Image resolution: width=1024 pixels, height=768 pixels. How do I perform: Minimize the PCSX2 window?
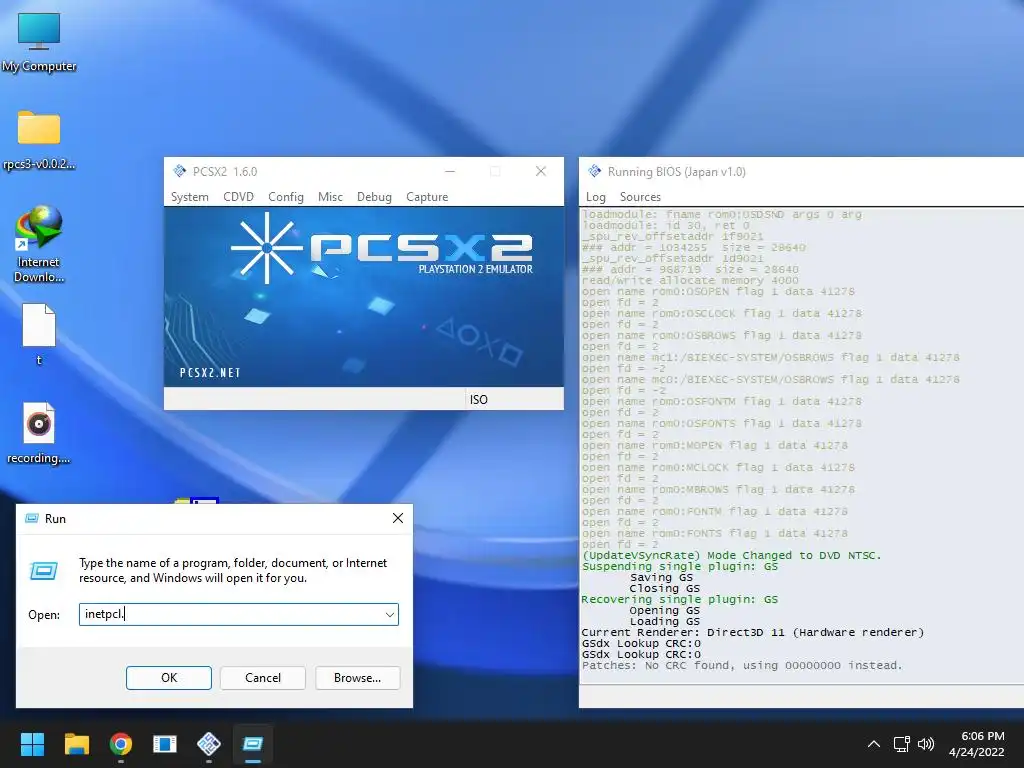pos(450,171)
